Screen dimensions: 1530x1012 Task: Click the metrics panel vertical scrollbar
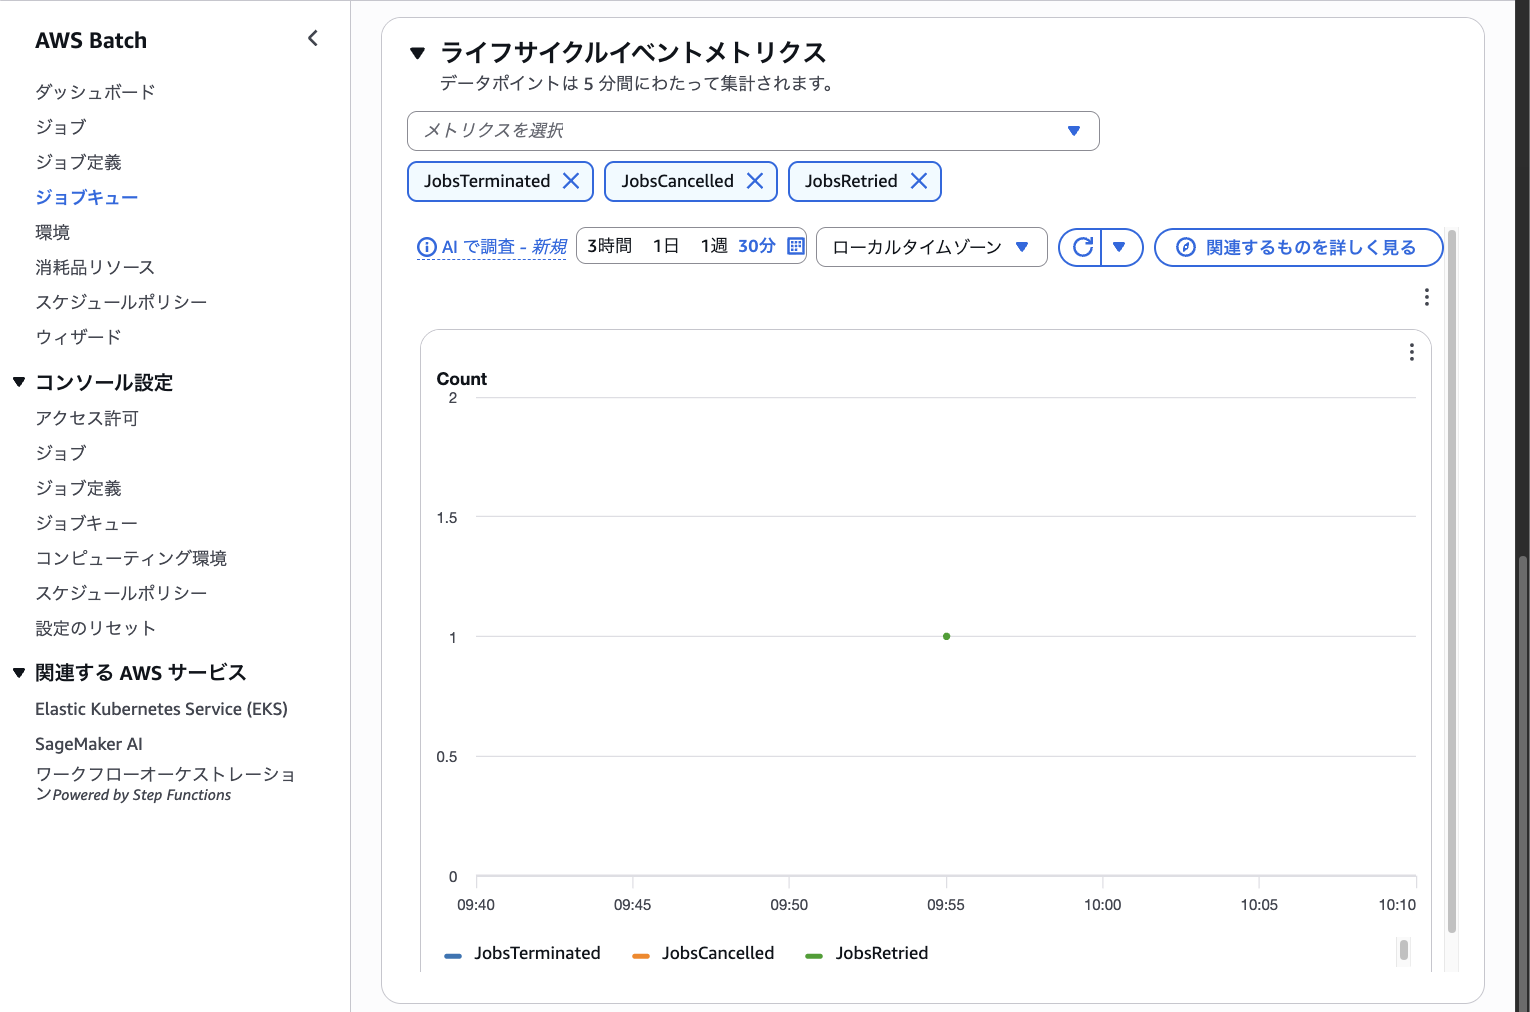tap(1452, 580)
